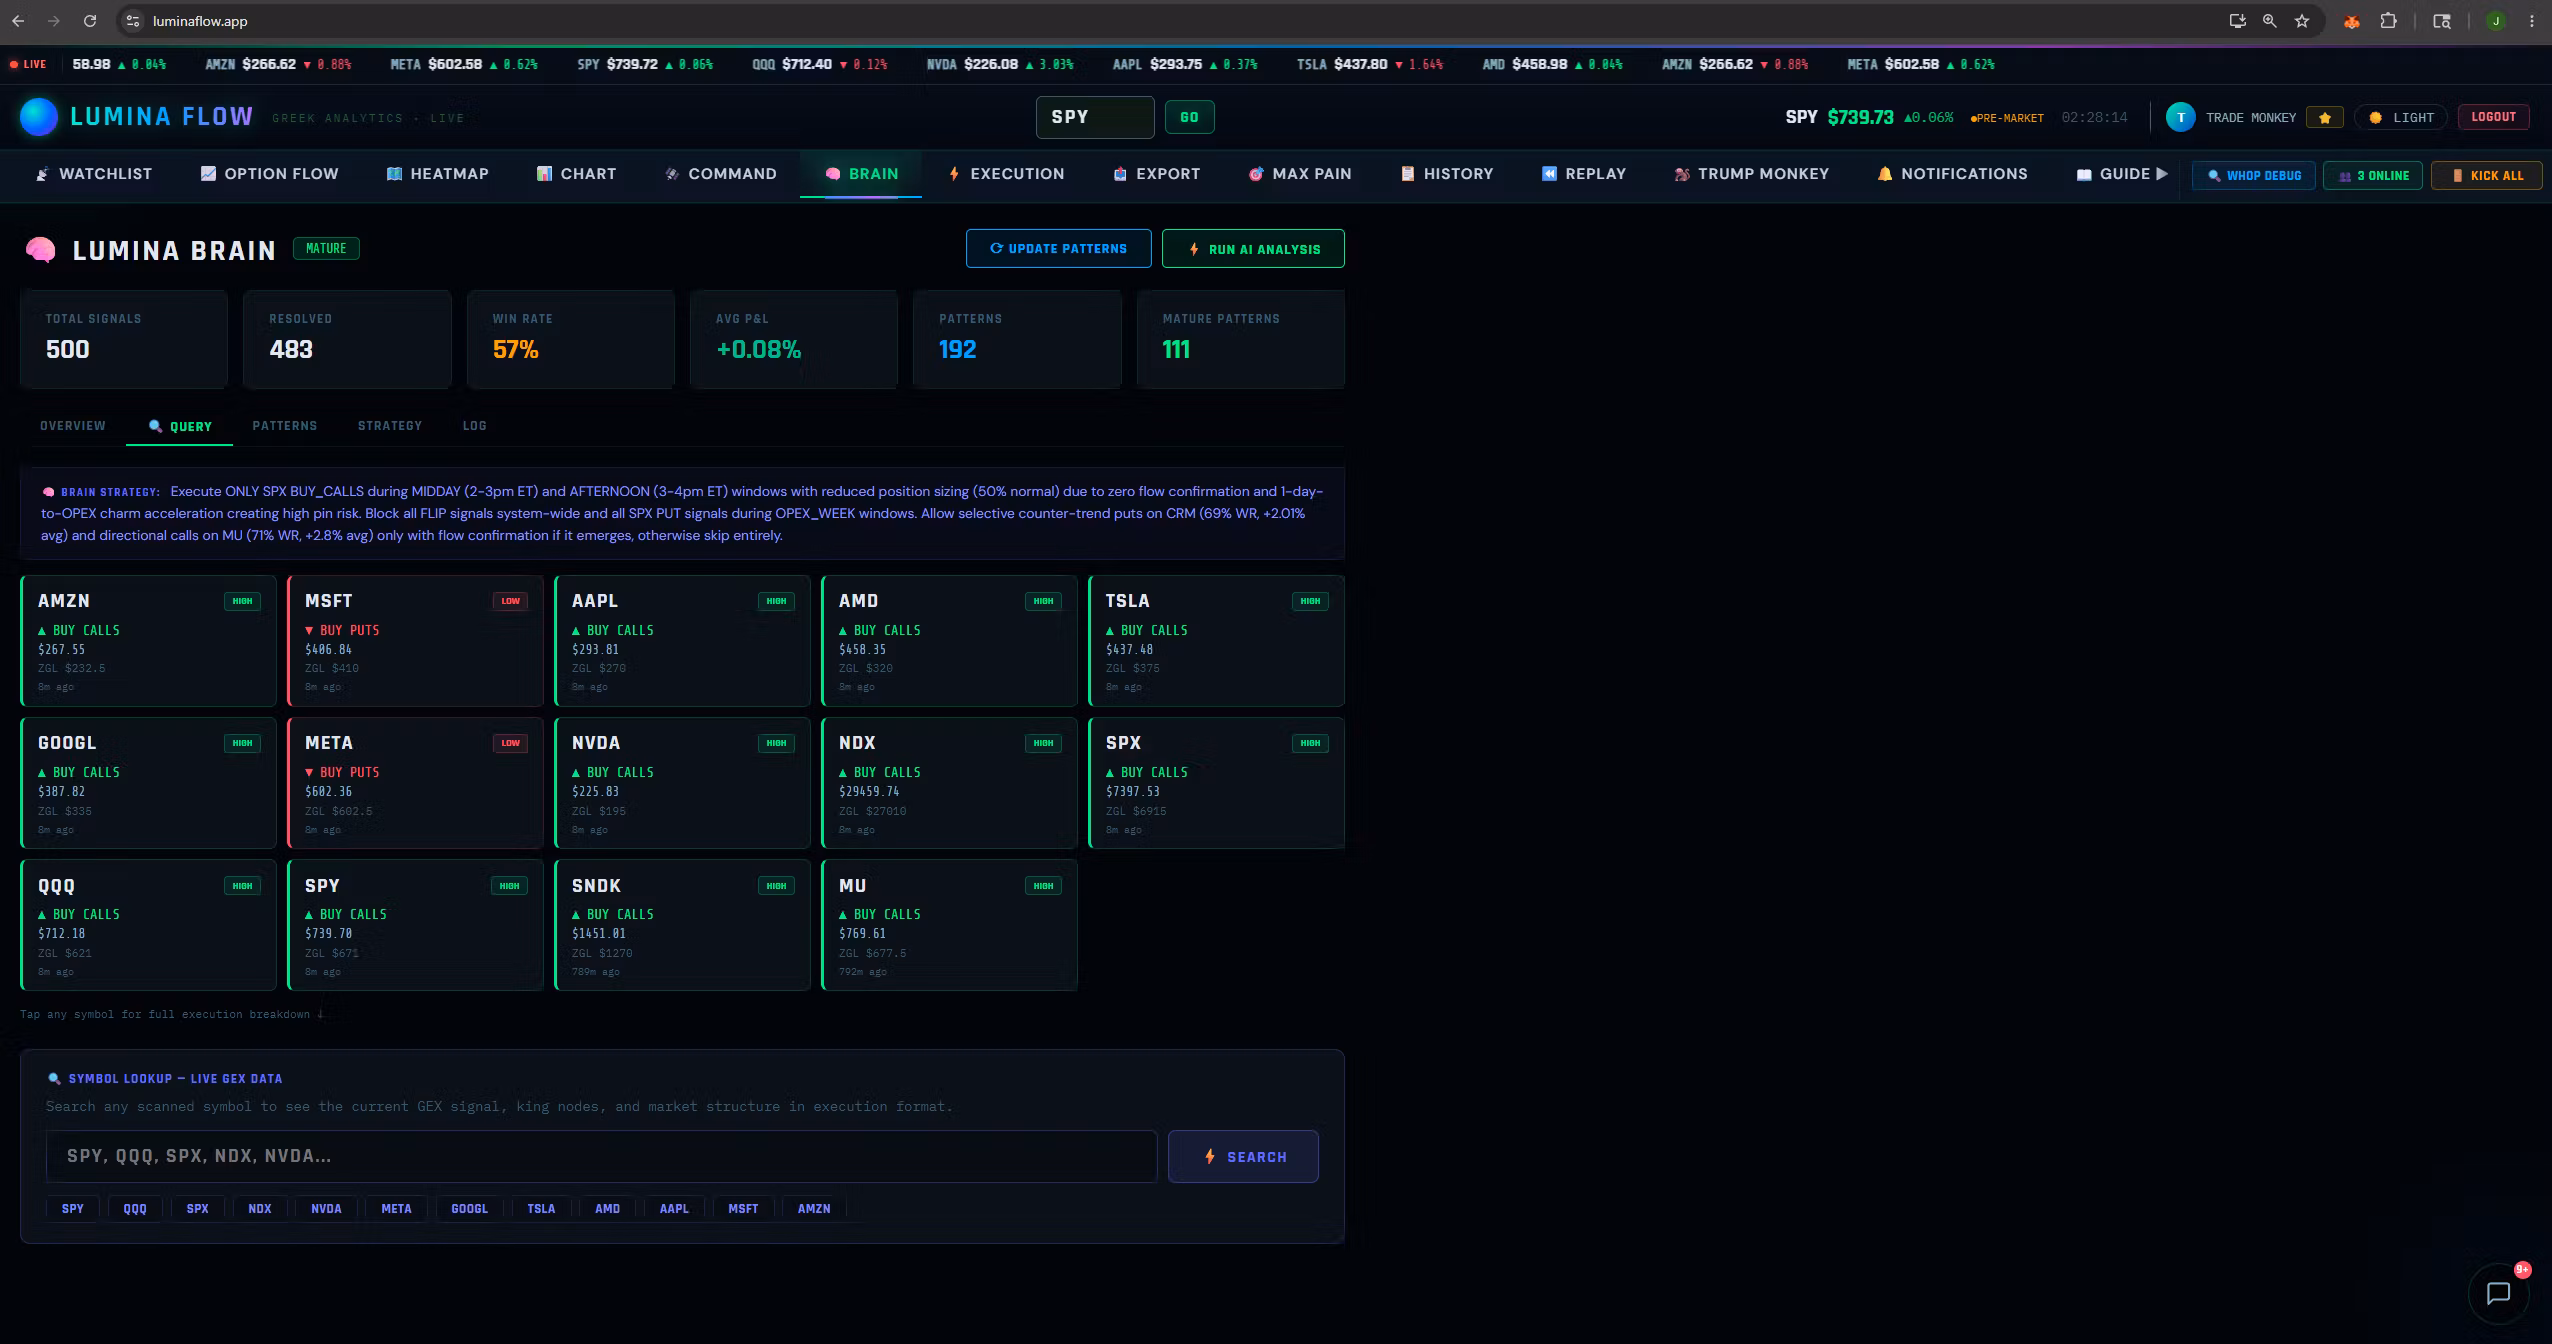Screen dimensions: 2552x1344
Task: Click the gold star badge beside Trade Monkey
Action: [2325, 117]
